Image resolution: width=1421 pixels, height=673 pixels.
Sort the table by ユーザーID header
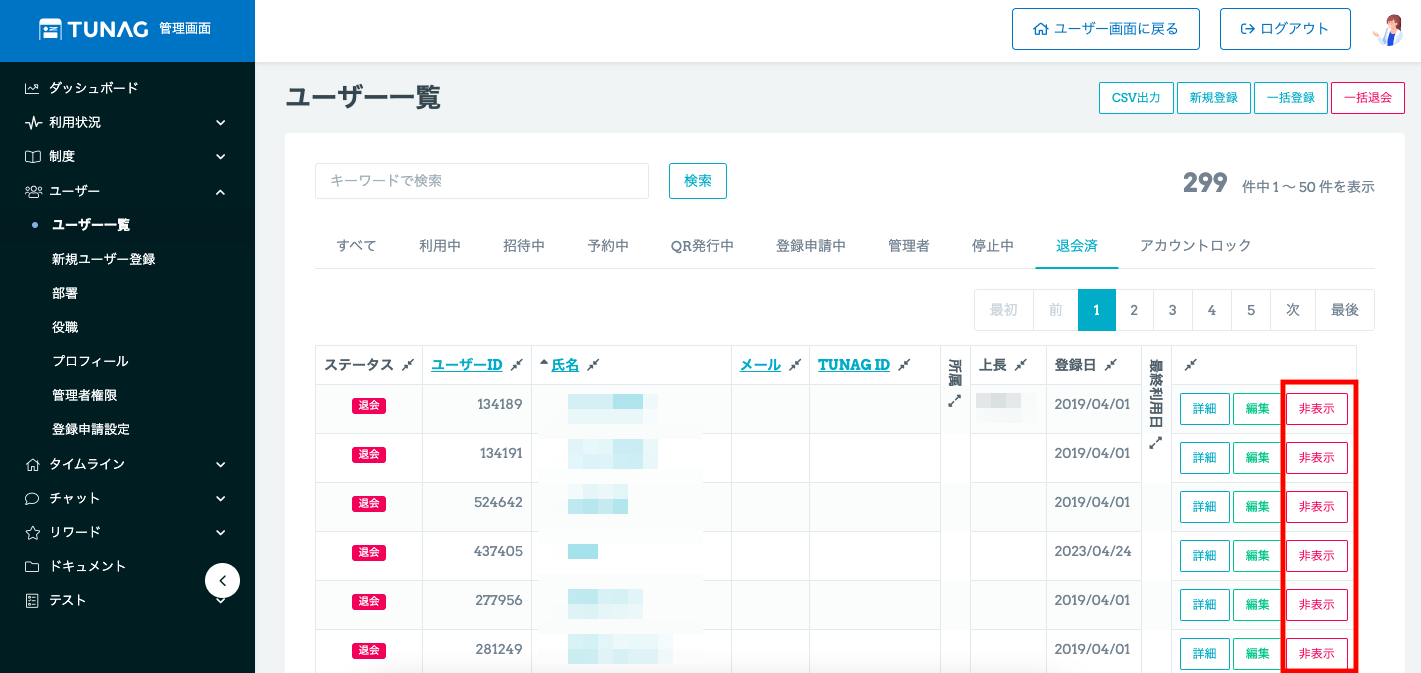(x=467, y=365)
